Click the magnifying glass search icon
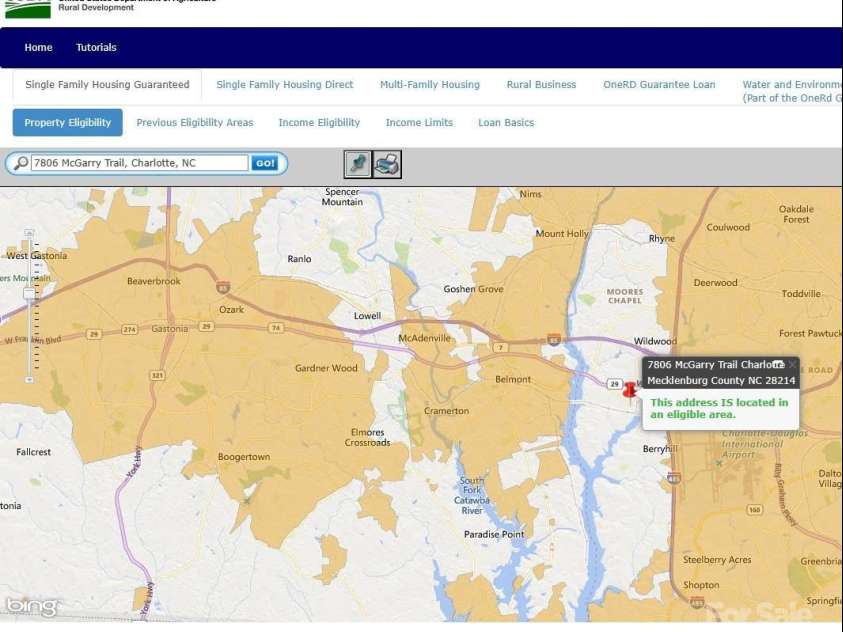 (x=20, y=163)
